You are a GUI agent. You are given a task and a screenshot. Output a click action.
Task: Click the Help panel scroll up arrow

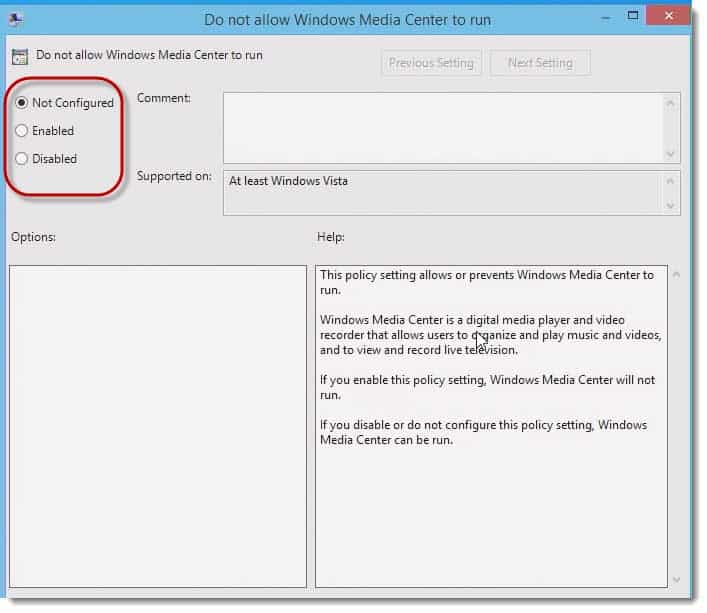tap(676, 274)
